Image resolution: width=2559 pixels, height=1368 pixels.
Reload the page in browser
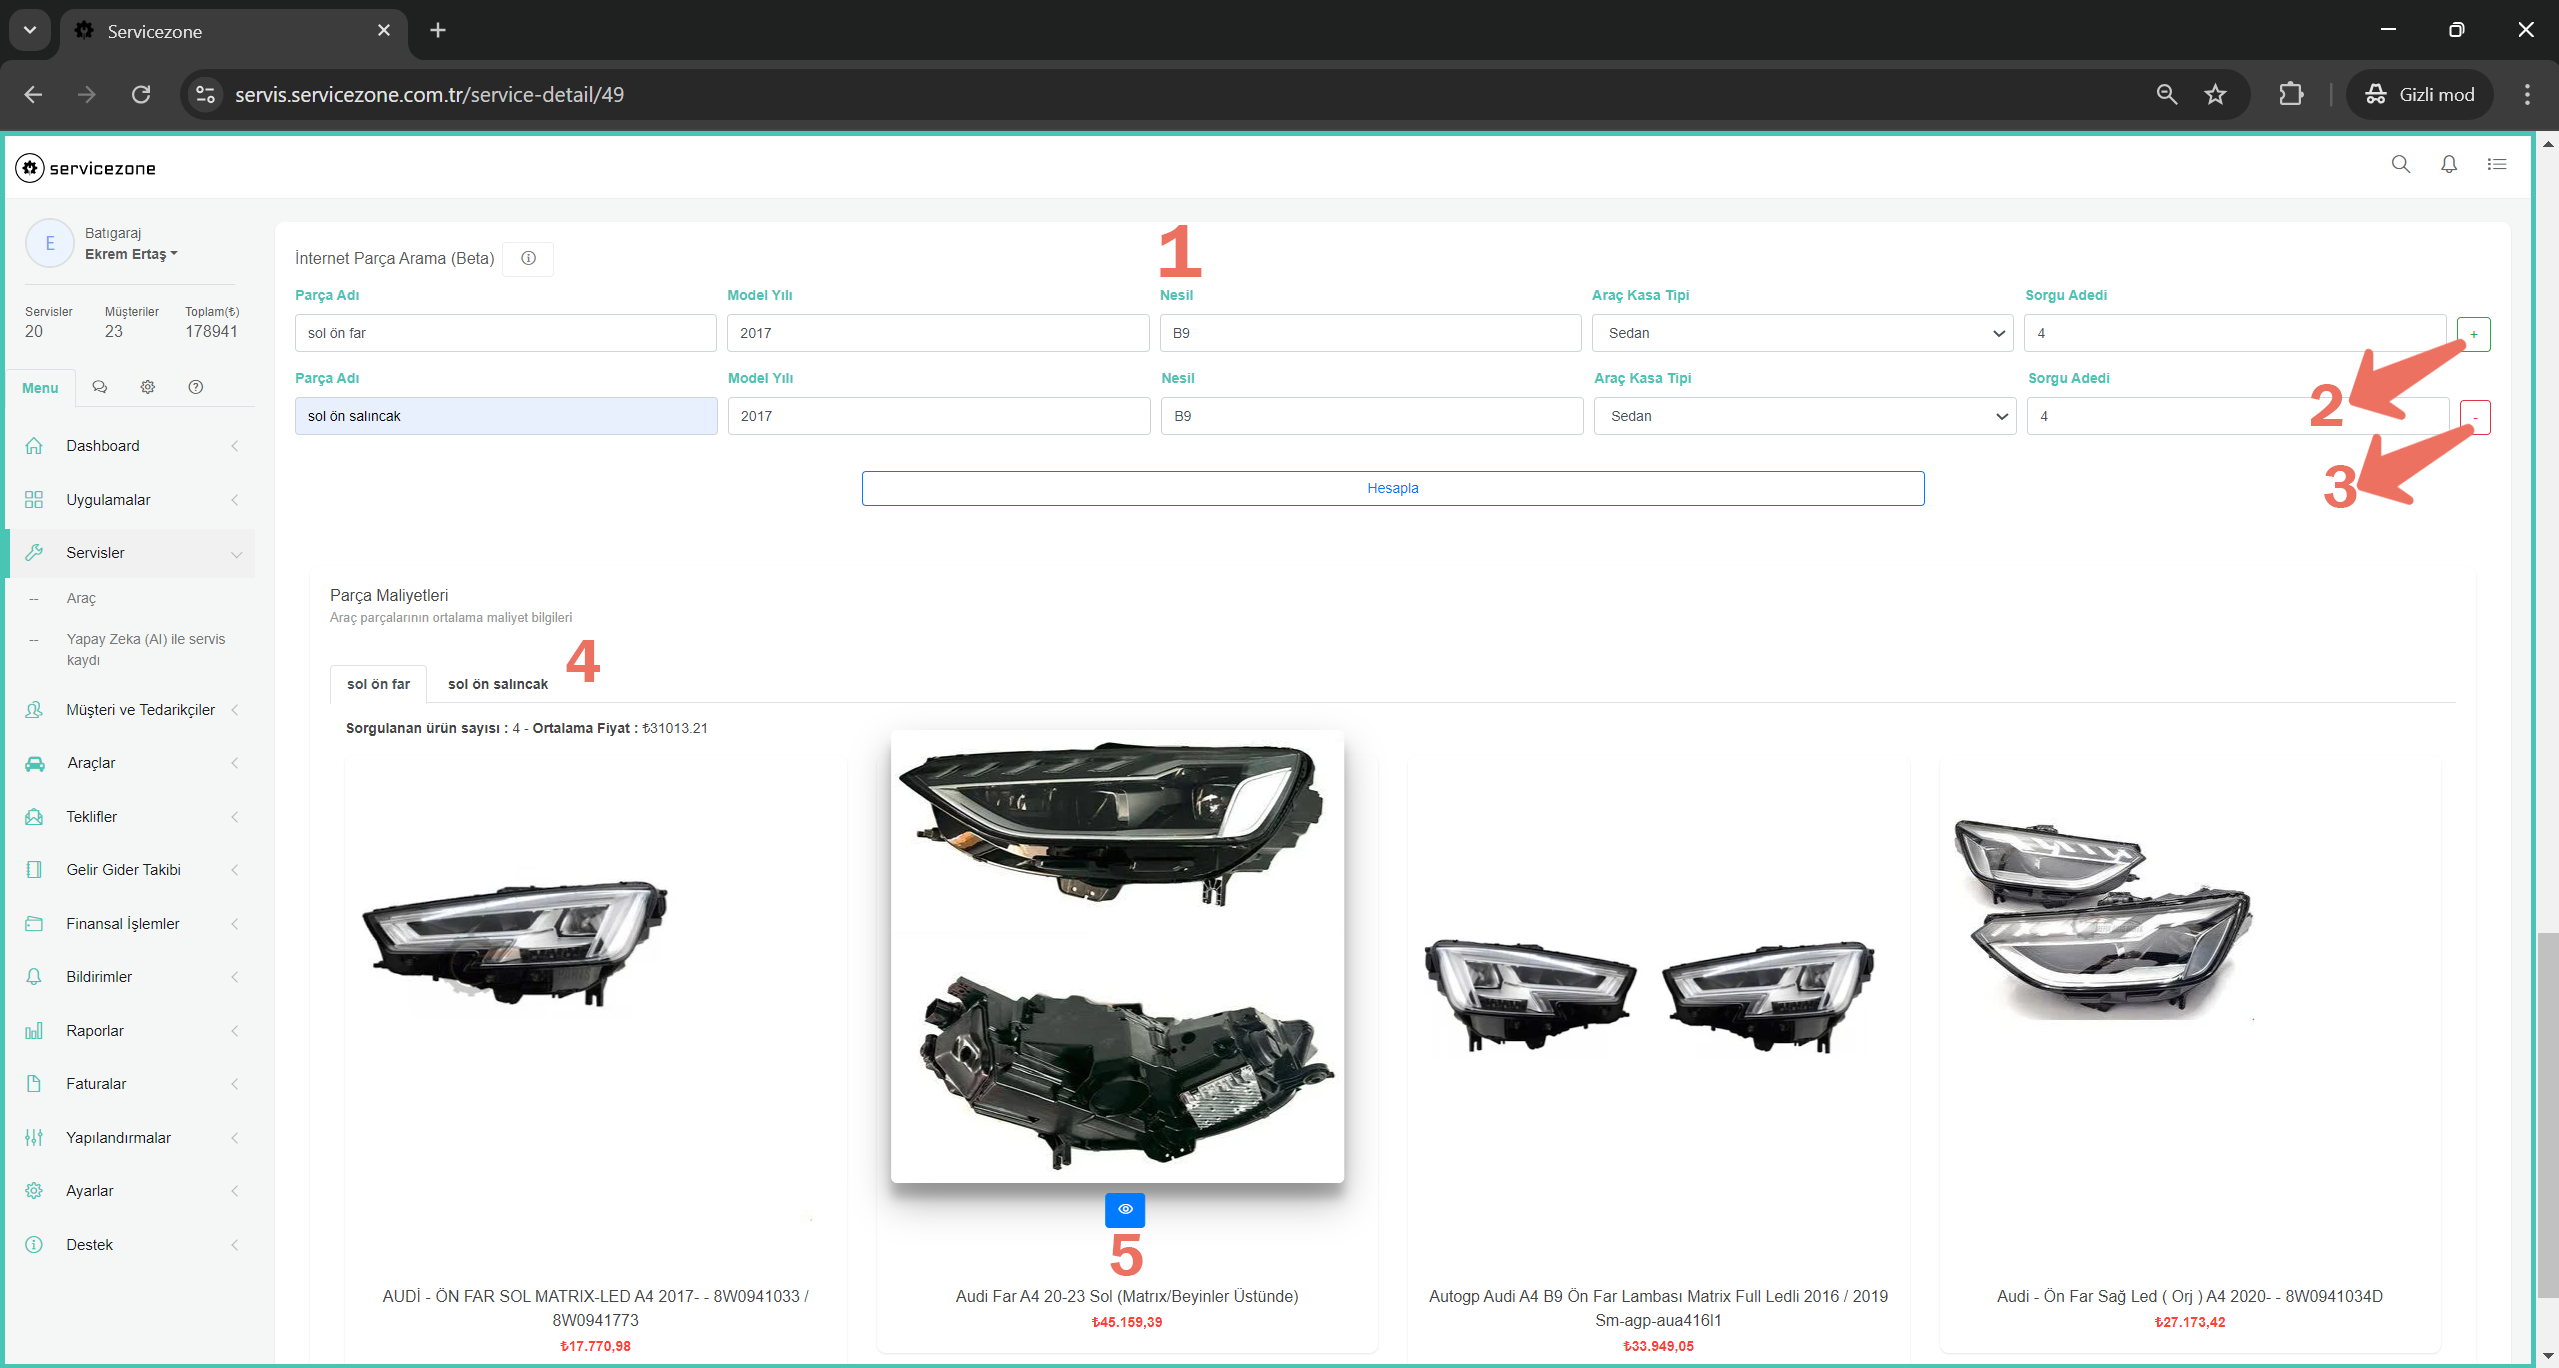tap(141, 95)
